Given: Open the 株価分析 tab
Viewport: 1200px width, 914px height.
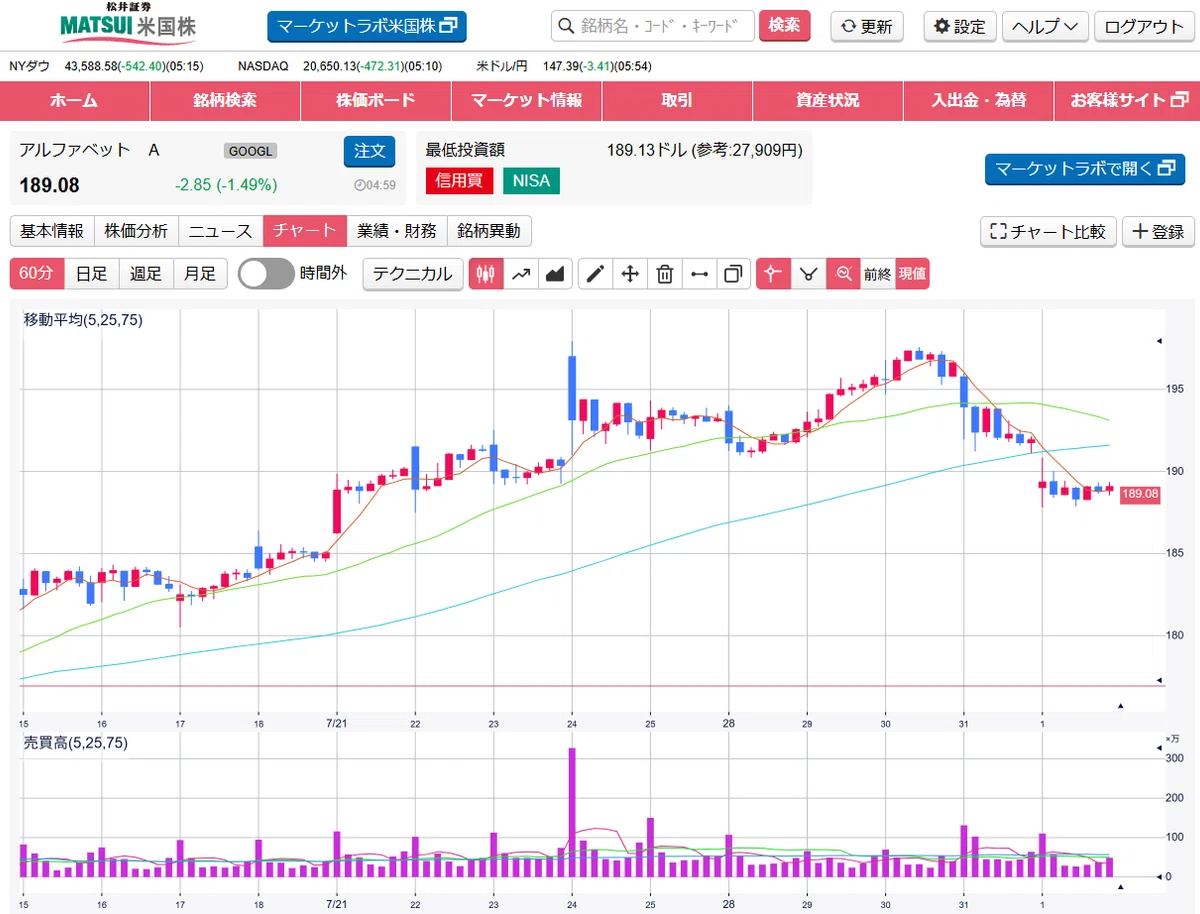Looking at the screenshot, I should click(x=137, y=231).
